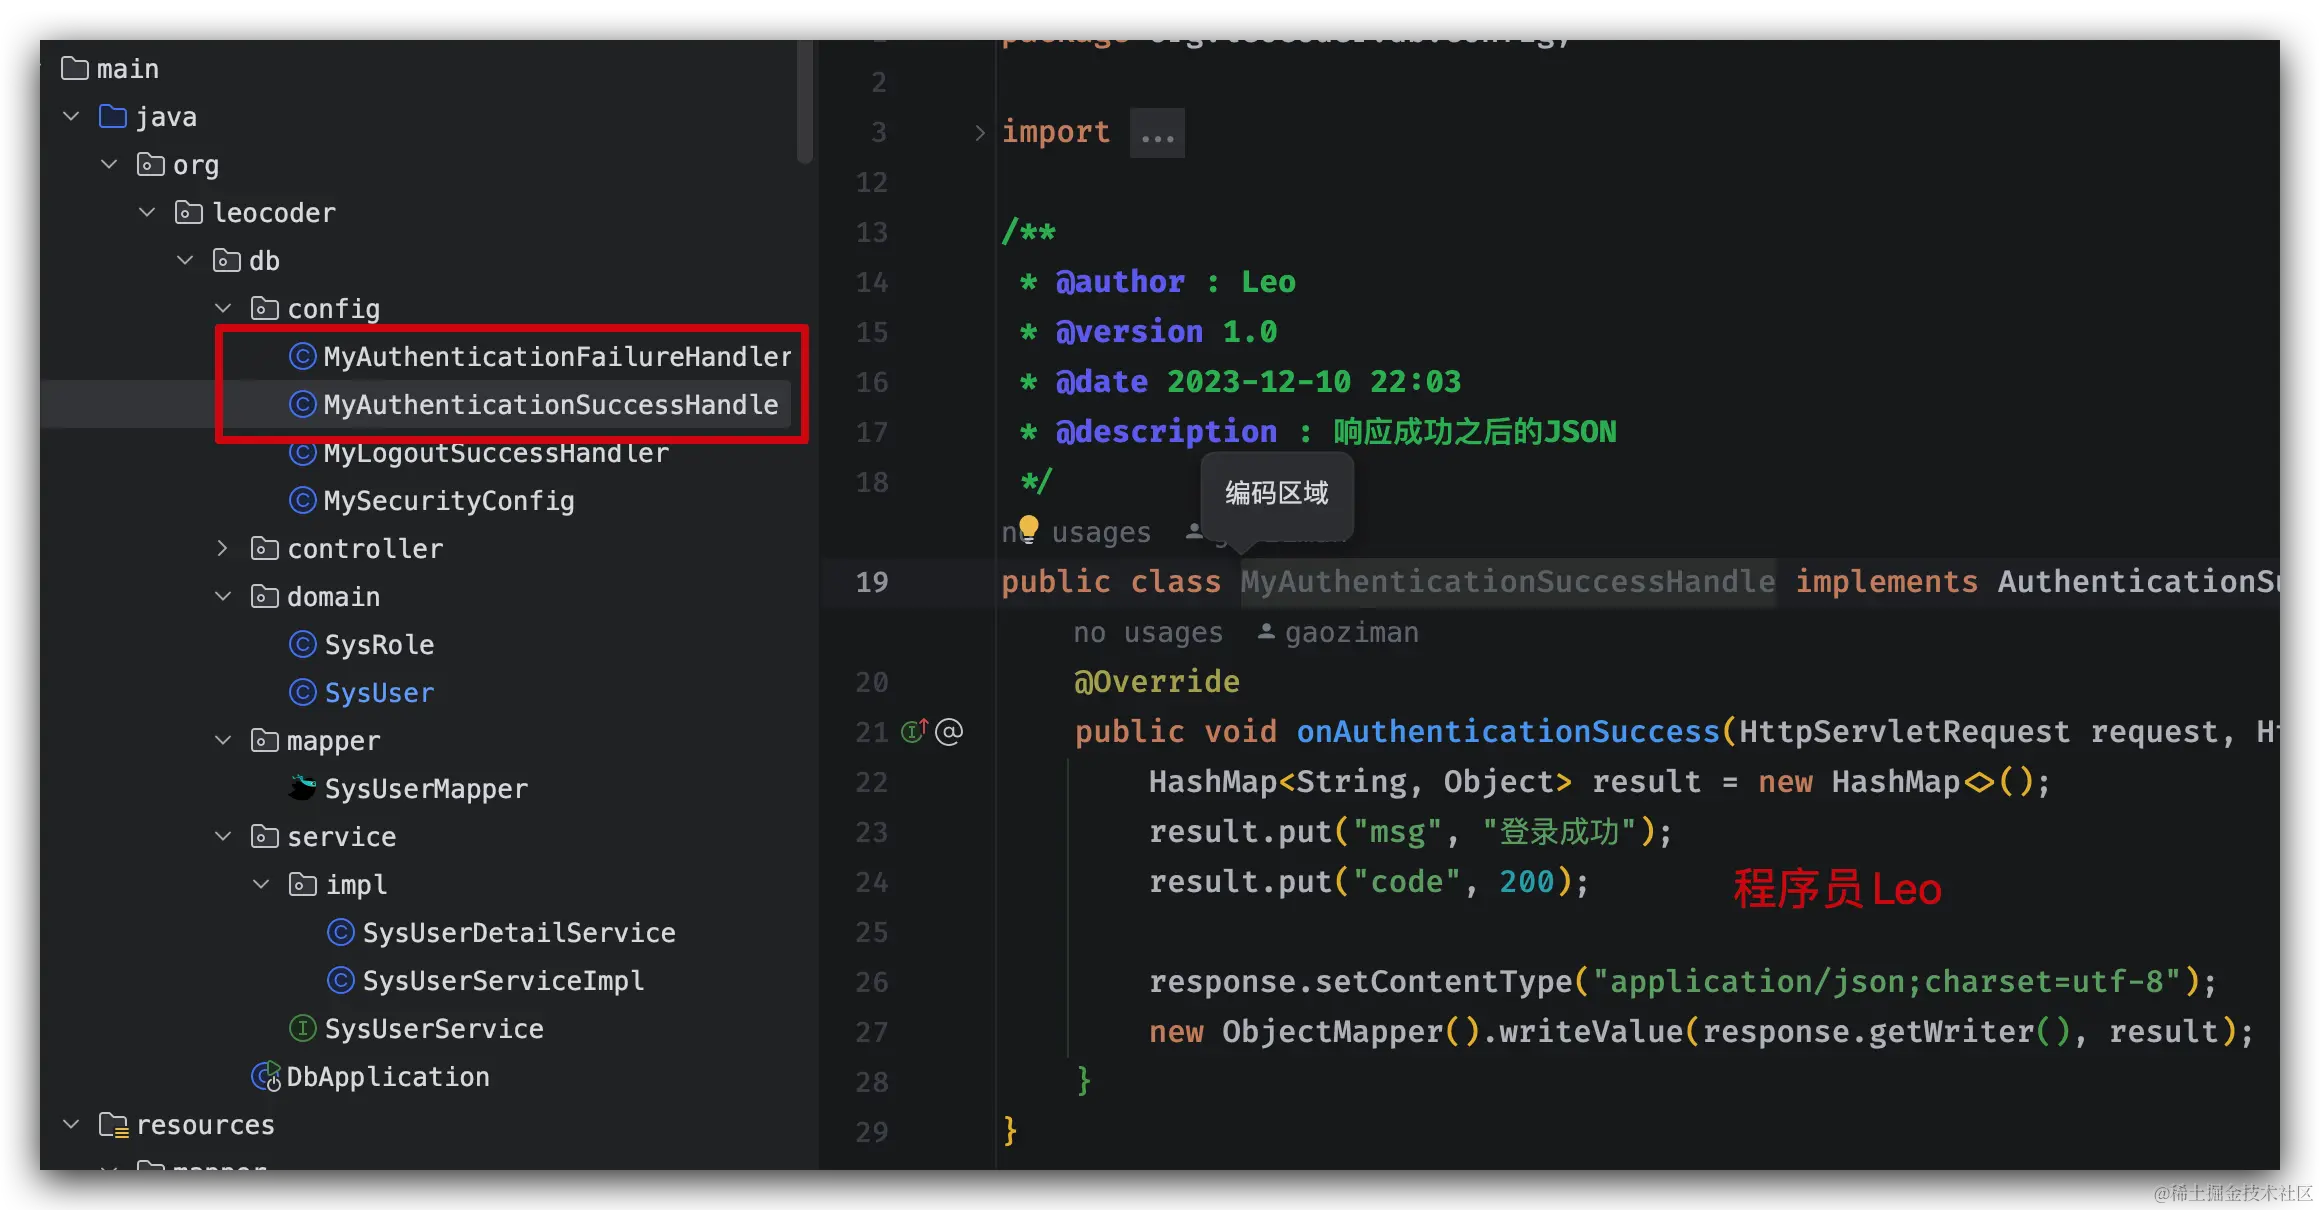Click the folded import ellipsis placeholder
The width and height of the screenshot is (2320, 1210).
pyautogui.click(x=1157, y=134)
